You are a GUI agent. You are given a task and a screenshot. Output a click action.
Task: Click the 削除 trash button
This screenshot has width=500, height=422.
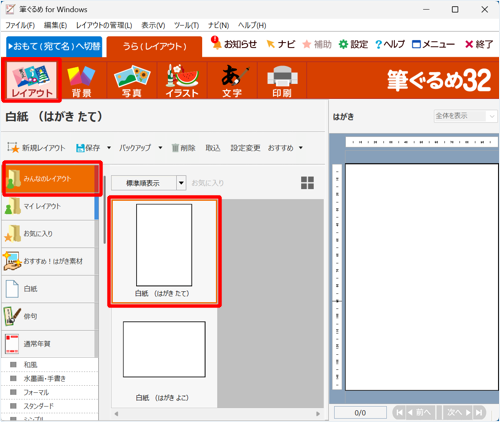point(183,148)
